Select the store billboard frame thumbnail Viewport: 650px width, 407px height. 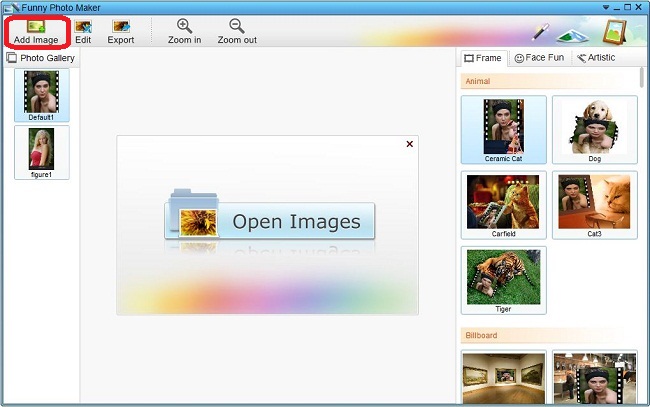point(594,377)
